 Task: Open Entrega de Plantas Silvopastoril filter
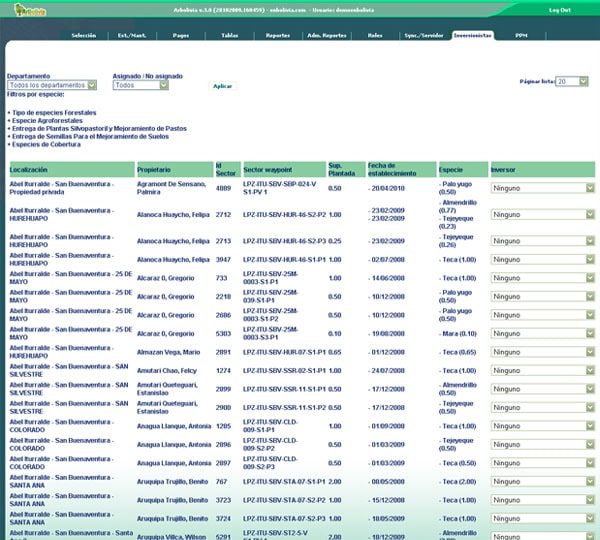tap(99, 129)
